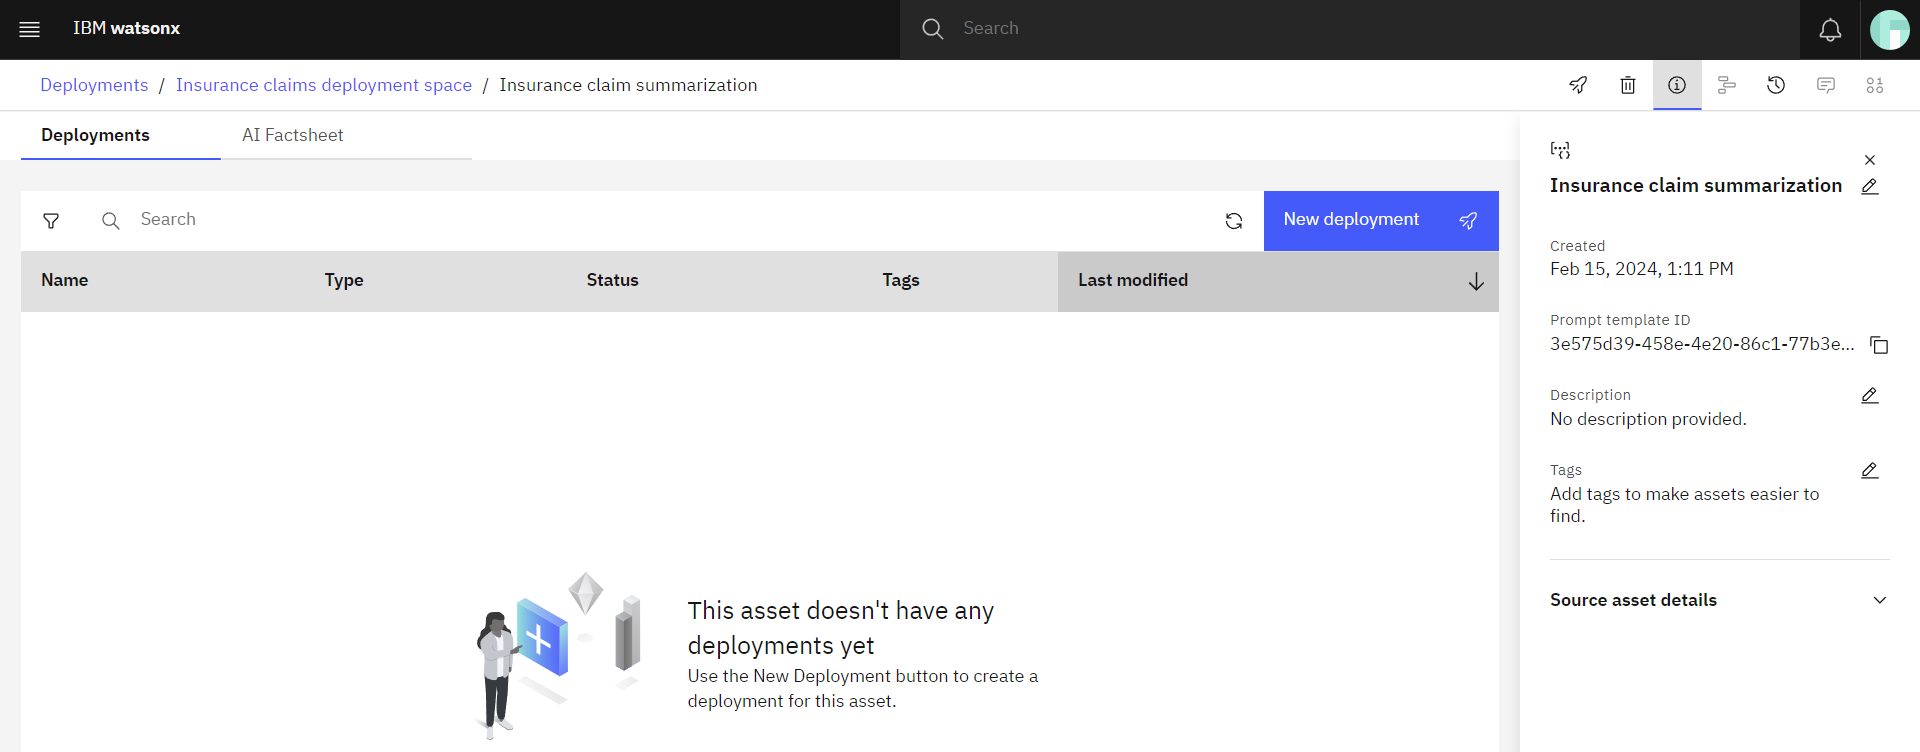Screen dimensions: 1920x752
Task: Sort by Name column header
Action: click(x=64, y=281)
